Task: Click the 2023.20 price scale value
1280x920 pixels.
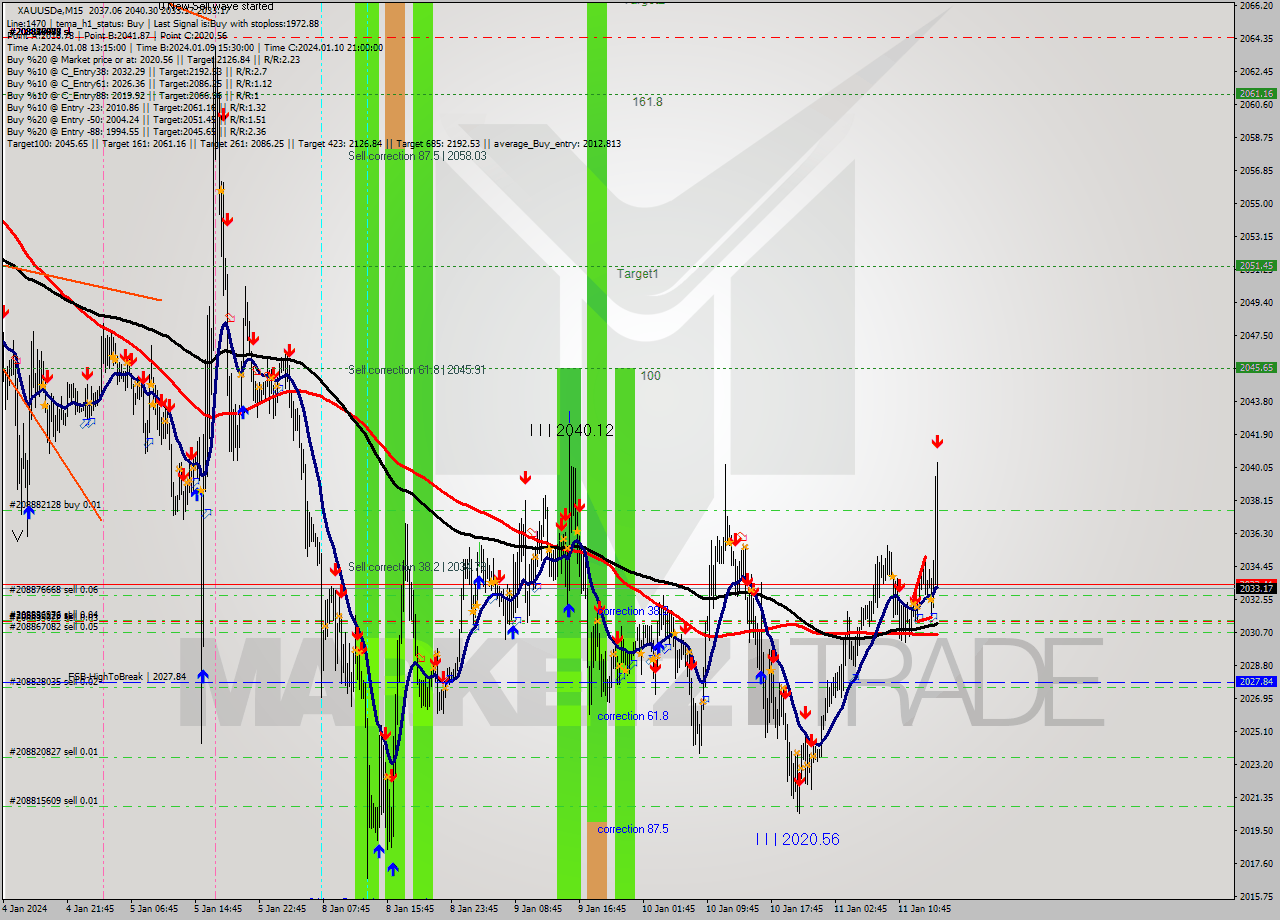Action: [x=1255, y=765]
